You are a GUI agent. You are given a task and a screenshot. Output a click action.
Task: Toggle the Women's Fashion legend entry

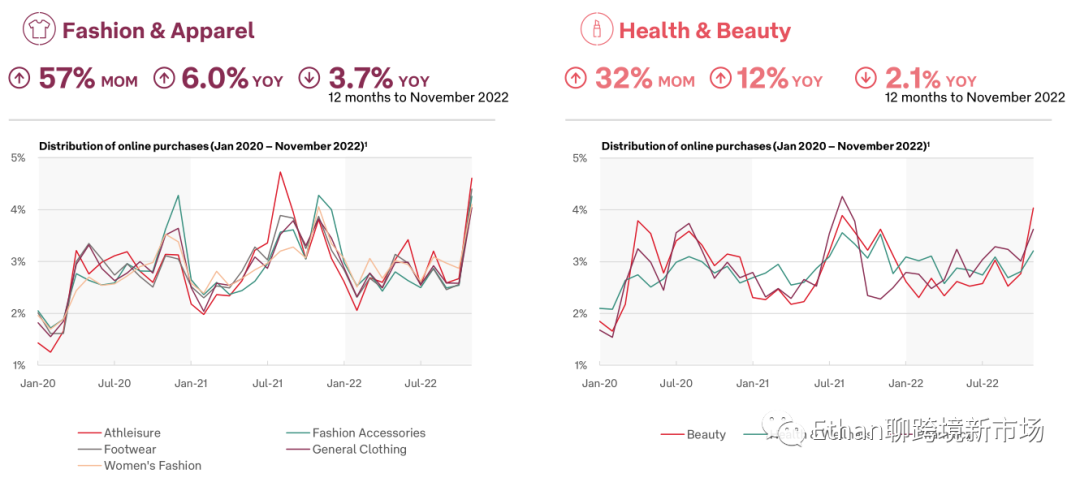pos(152,465)
